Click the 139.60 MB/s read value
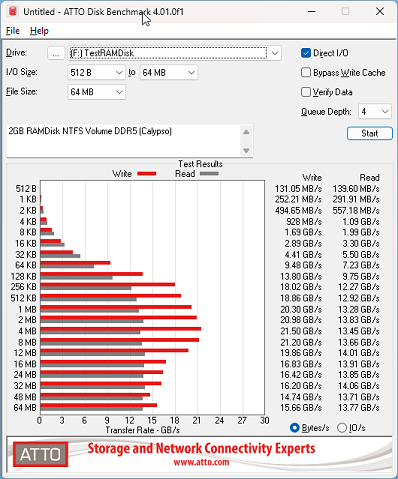 click(356, 189)
